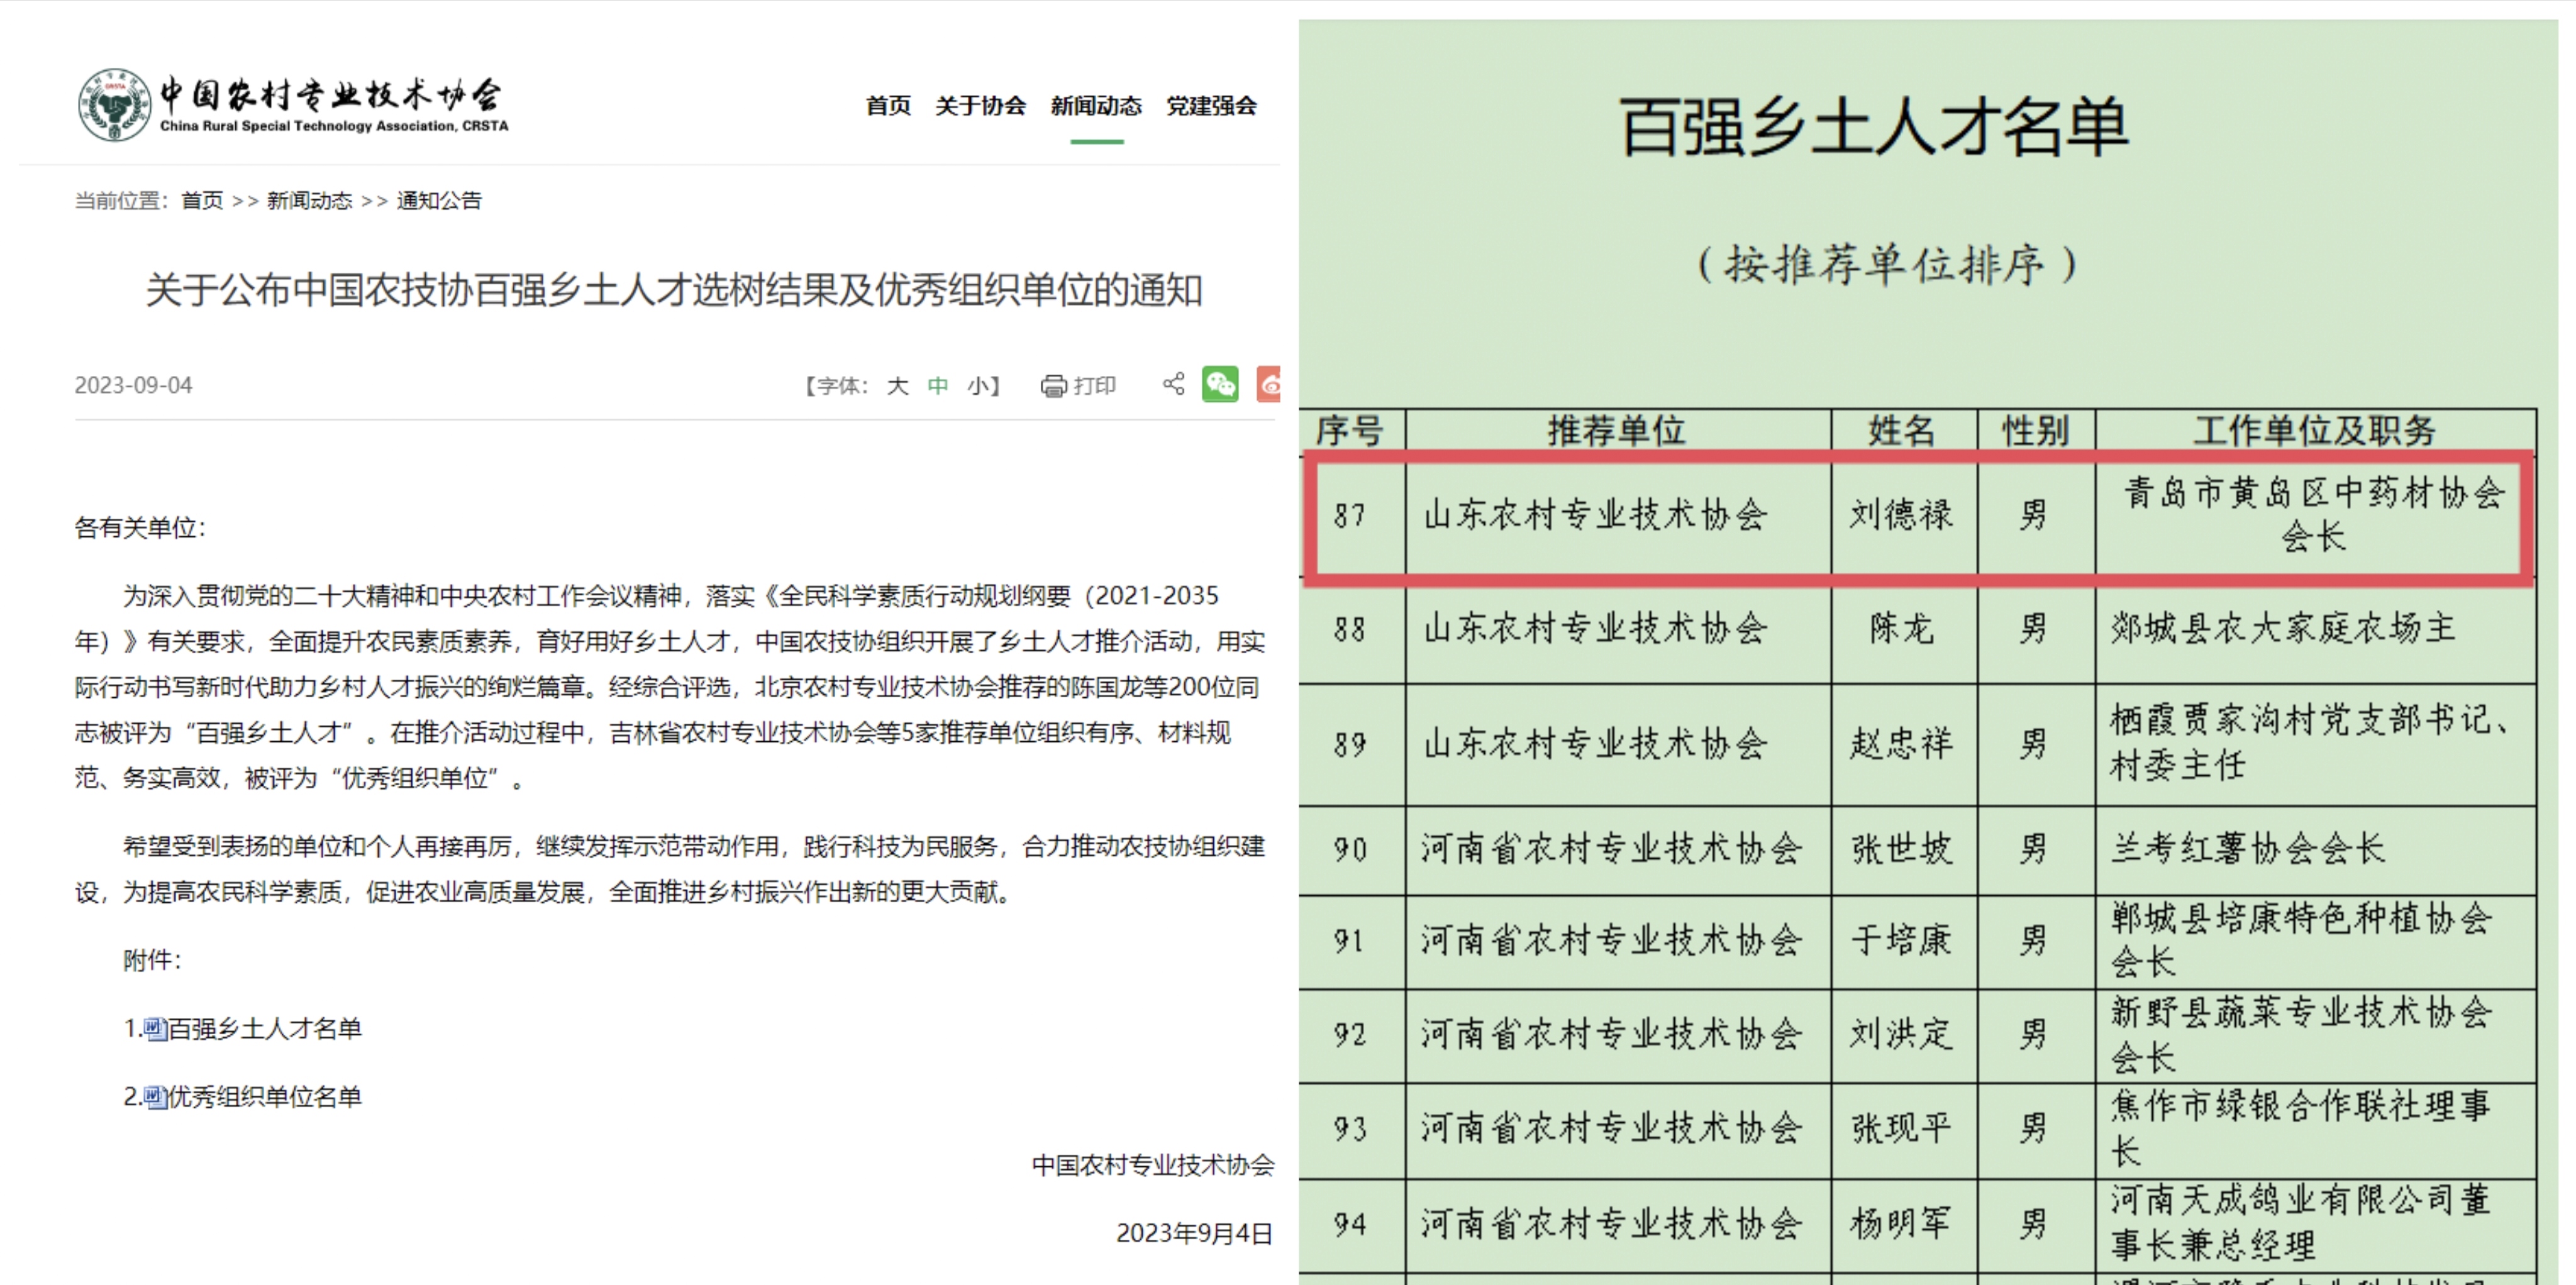Go to 通知公告 in breadcrumb path
The height and width of the screenshot is (1285, 2576).
coord(439,201)
